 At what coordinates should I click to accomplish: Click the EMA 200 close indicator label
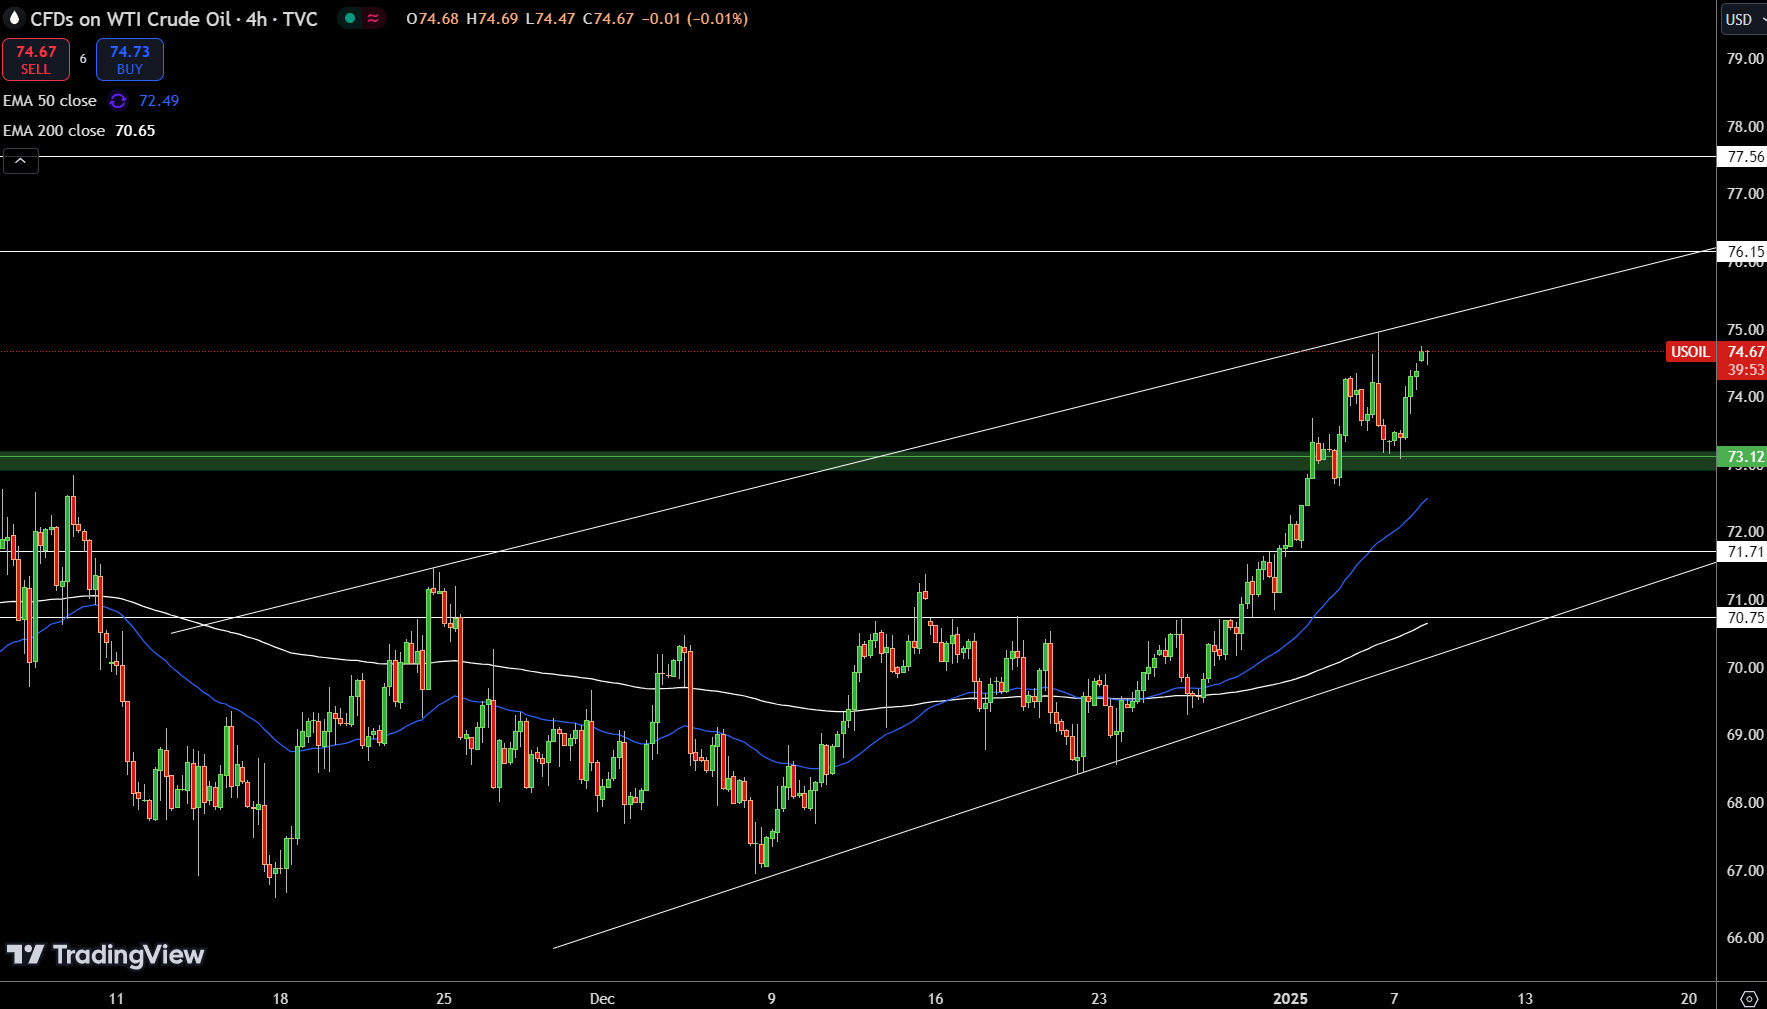tap(54, 131)
